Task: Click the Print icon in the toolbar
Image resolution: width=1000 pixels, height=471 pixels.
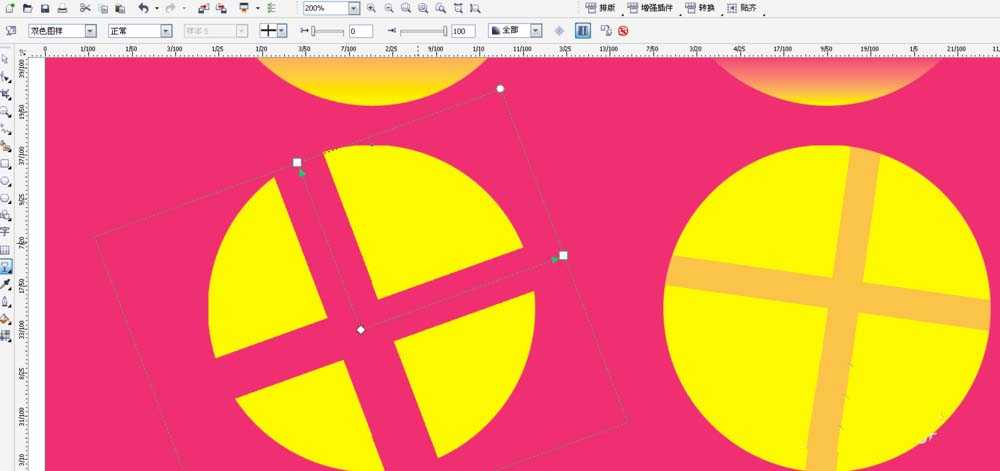Action: pyautogui.click(x=62, y=8)
